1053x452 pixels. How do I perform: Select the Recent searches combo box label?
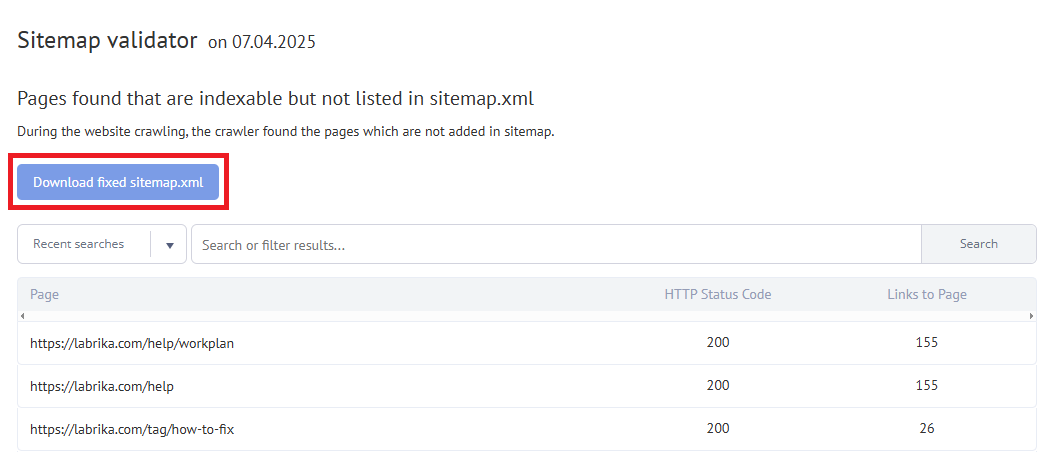(79, 244)
